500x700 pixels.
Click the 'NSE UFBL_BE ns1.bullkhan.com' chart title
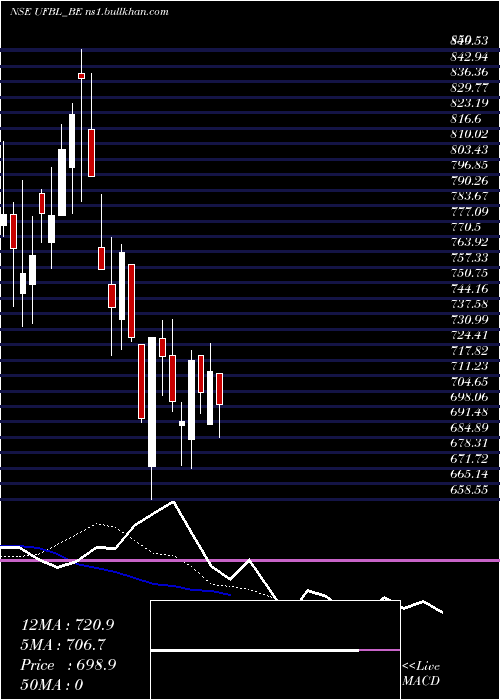[x=89, y=12]
